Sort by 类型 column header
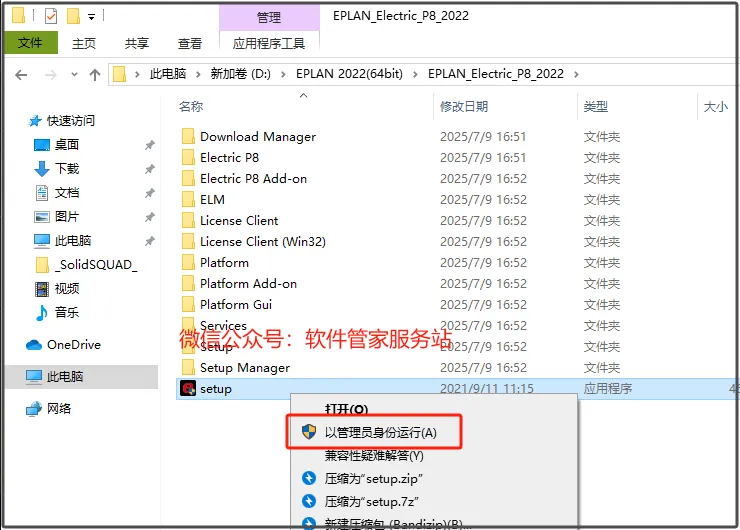This screenshot has width=740, height=530. [x=596, y=107]
